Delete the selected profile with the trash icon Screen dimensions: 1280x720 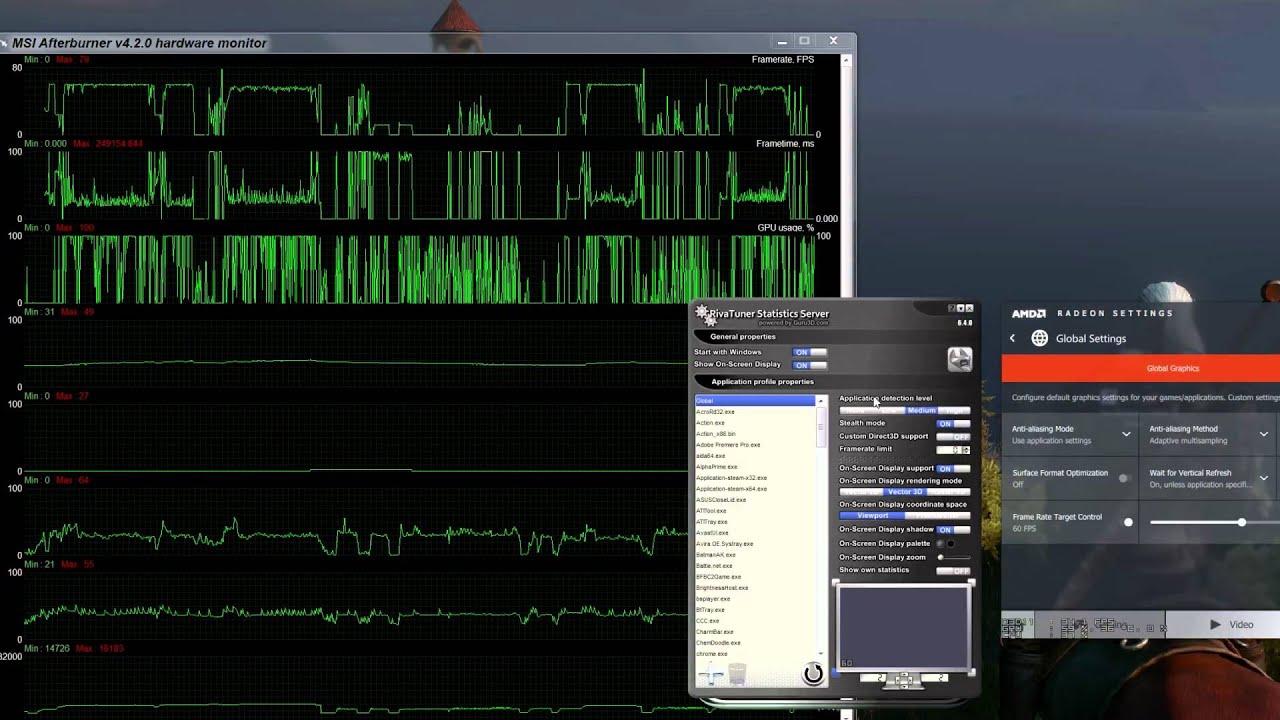(737, 675)
